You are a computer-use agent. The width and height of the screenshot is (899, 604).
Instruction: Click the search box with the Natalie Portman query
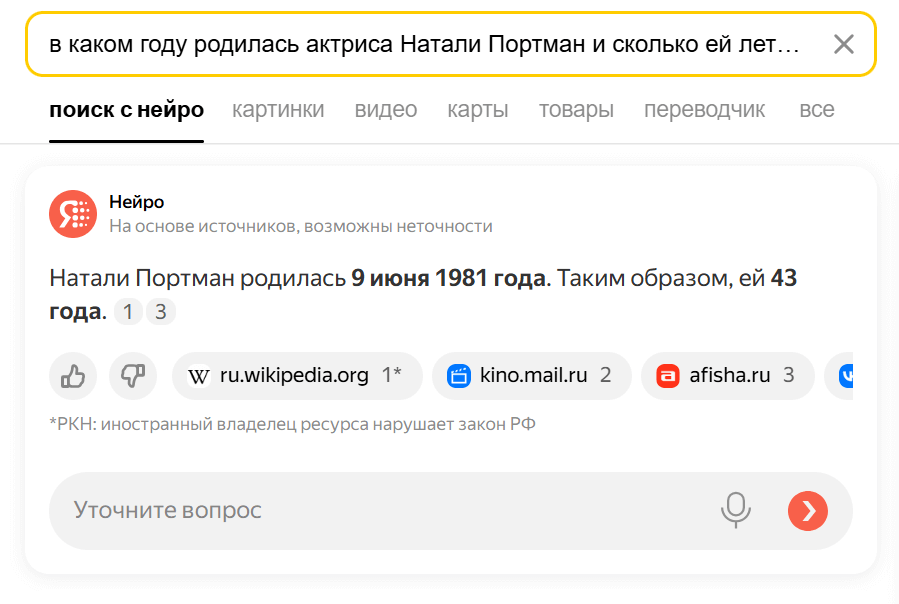click(425, 45)
